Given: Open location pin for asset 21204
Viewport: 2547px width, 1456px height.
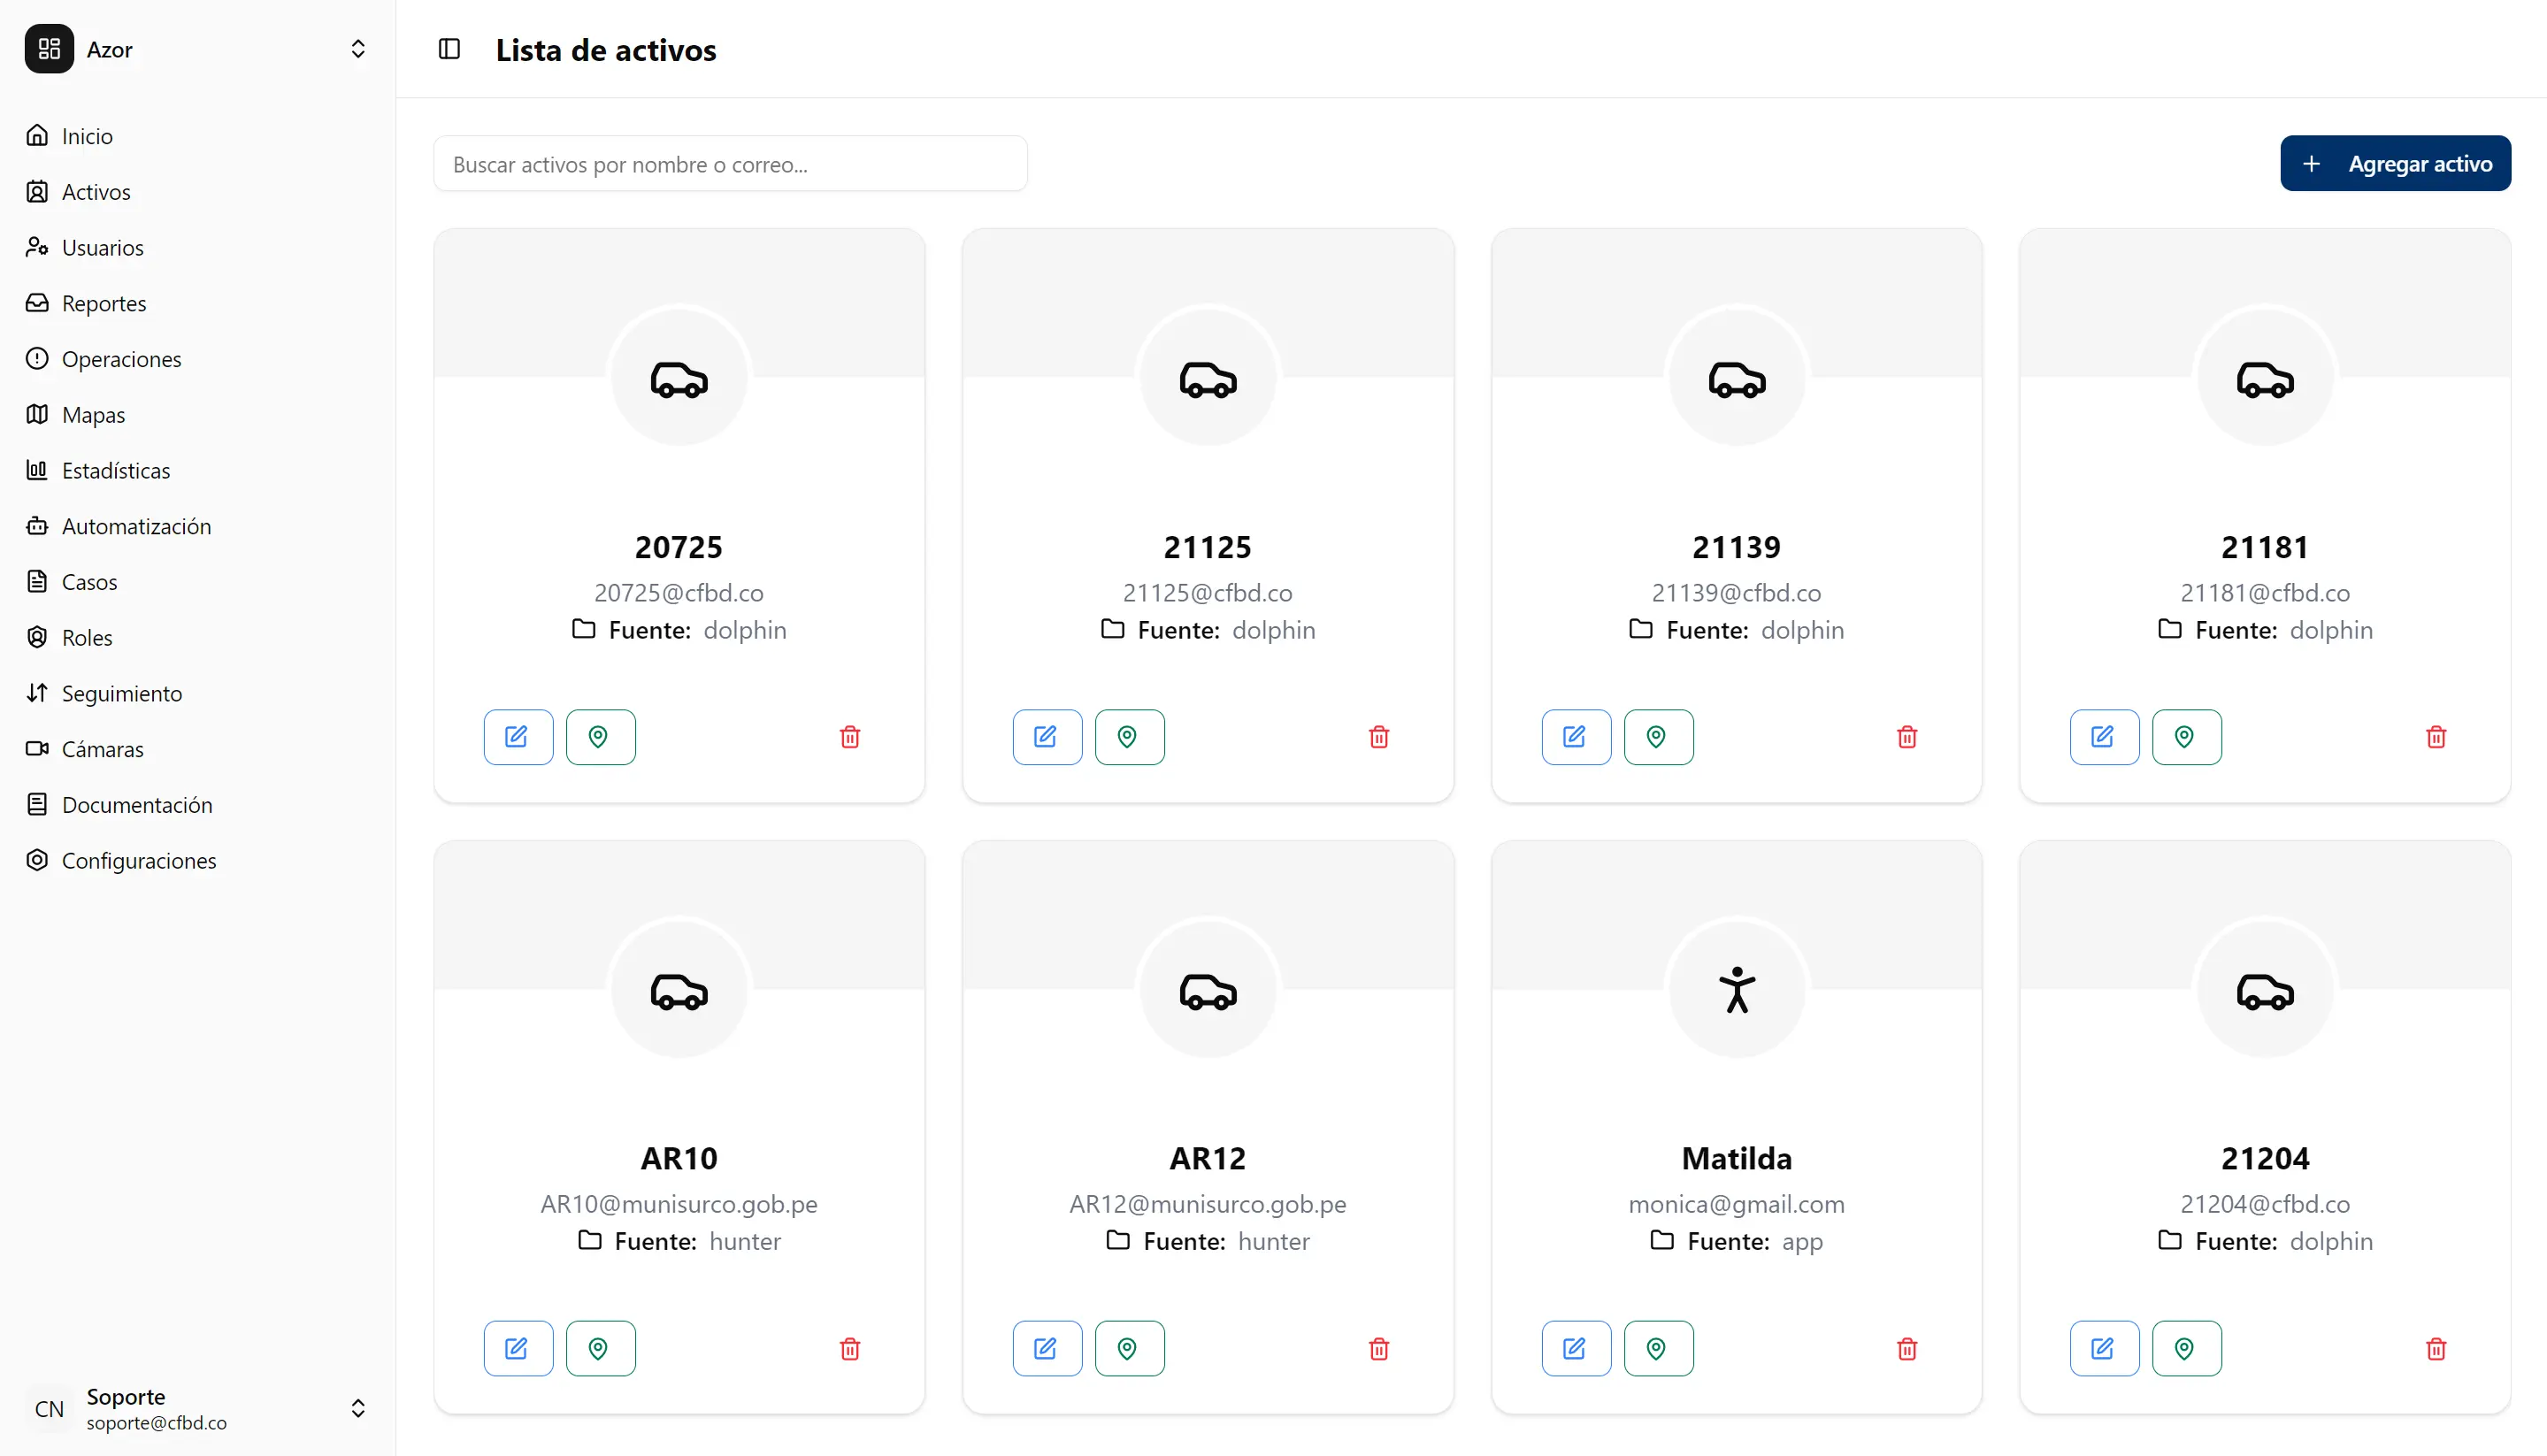Looking at the screenshot, I should pyautogui.click(x=2186, y=1348).
